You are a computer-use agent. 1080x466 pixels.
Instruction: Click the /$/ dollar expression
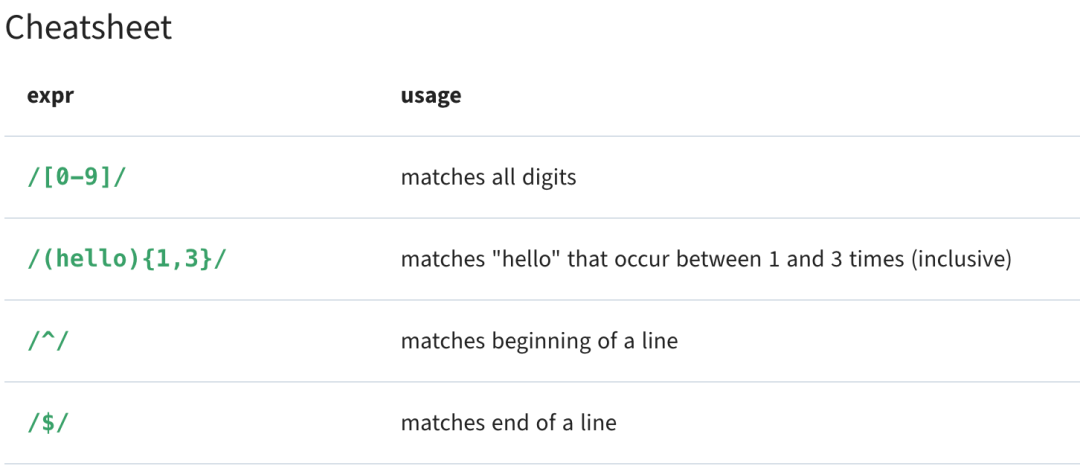point(48,423)
